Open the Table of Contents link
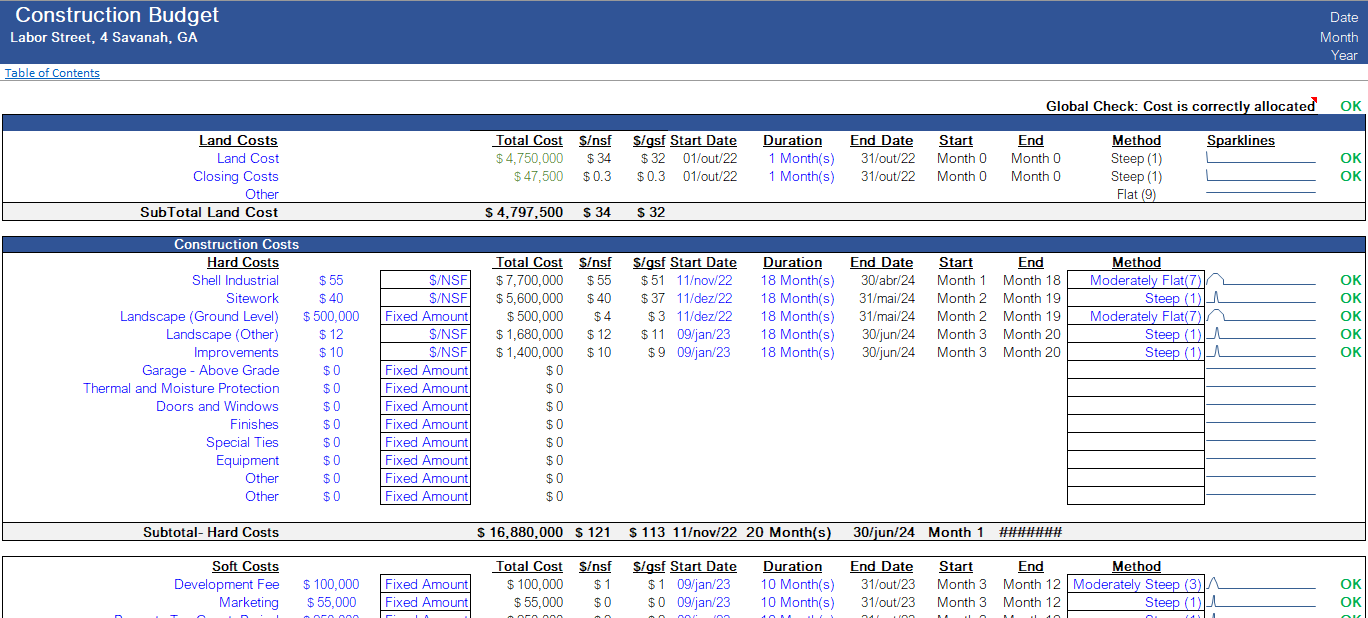 point(52,73)
